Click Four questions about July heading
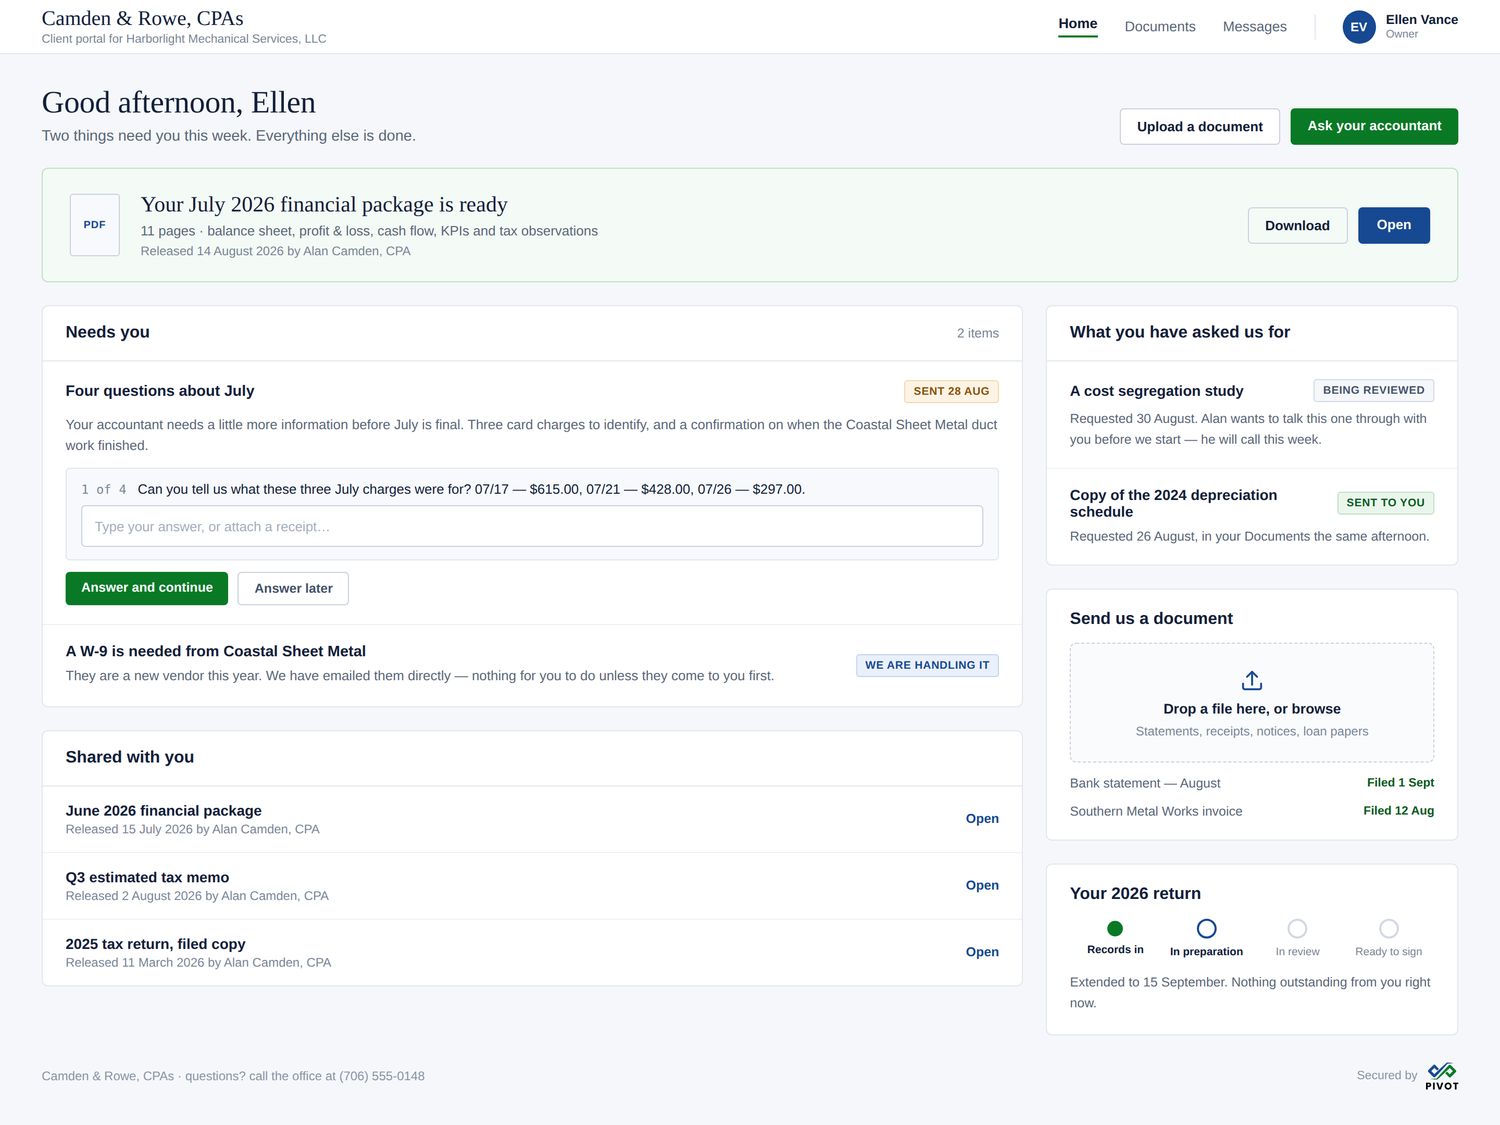The width and height of the screenshot is (1500, 1125). (160, 391)
